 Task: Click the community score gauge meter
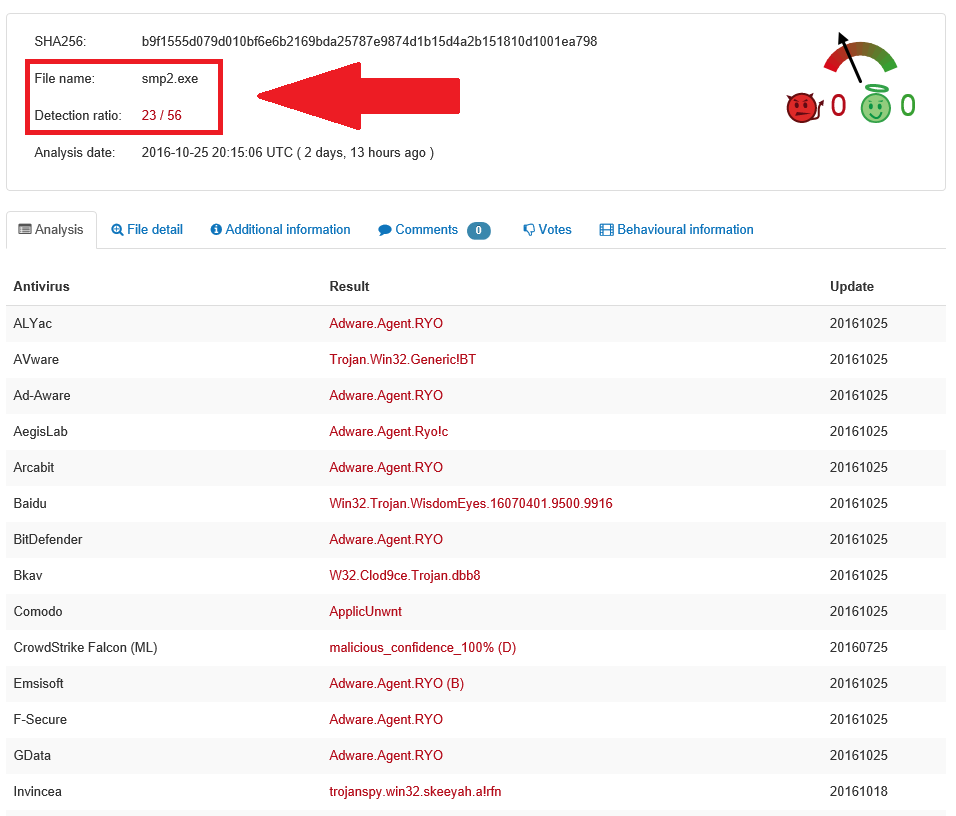[x=861, y=59]
